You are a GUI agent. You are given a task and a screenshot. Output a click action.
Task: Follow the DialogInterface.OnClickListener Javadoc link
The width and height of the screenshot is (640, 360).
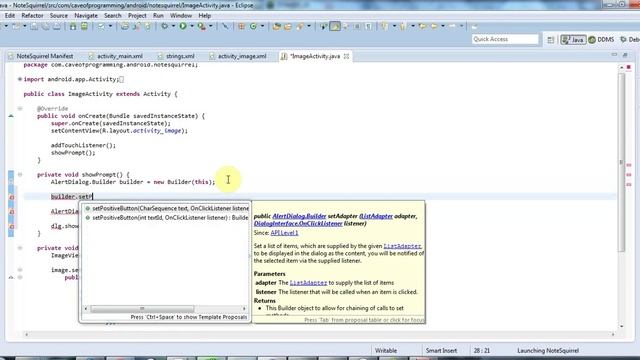tap(298, 224)
